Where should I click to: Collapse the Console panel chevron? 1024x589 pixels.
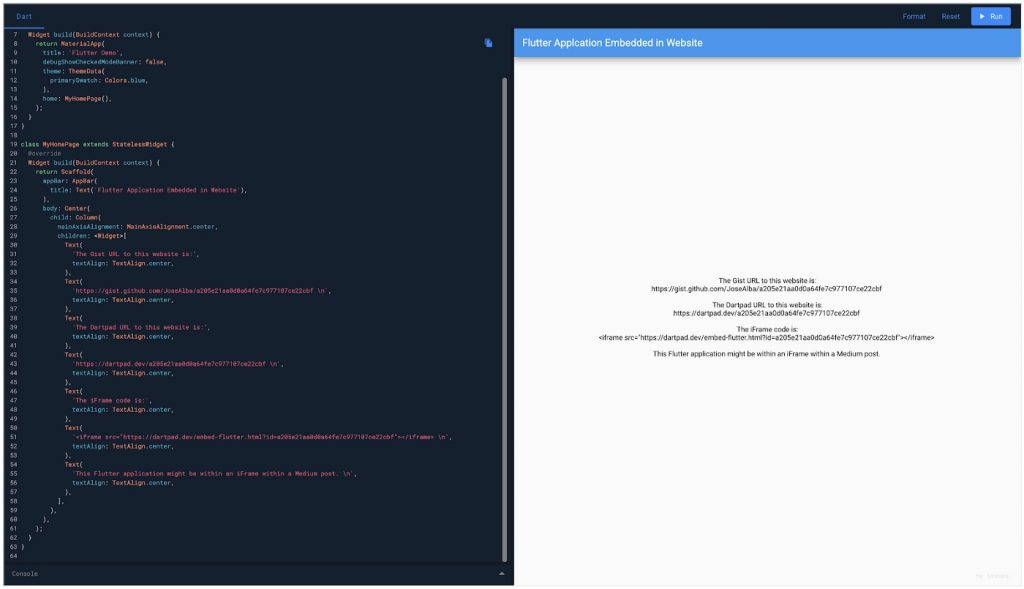pos(500,573)
